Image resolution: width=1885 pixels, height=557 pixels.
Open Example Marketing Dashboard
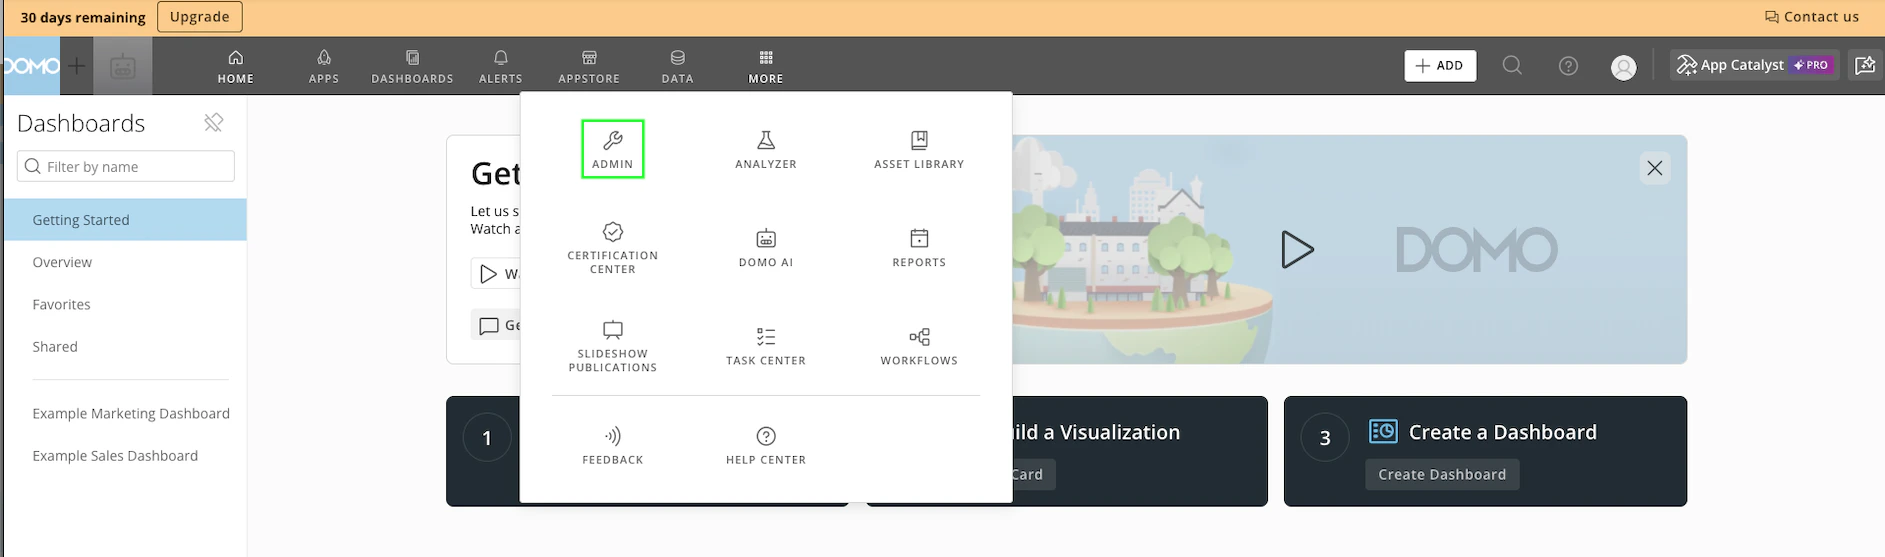click(131, 413)
